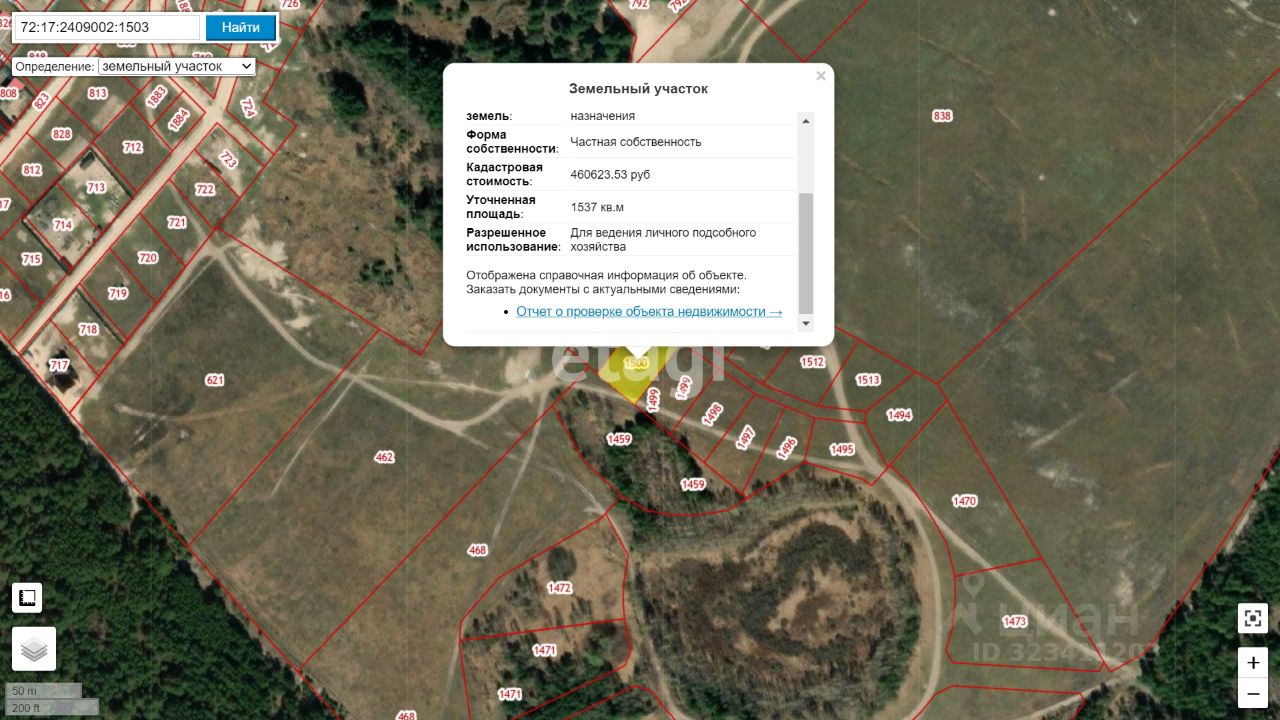Click the 50 m scale bar
The width and height of the screenshot is (1280, 720).
(x=44, y=691)
